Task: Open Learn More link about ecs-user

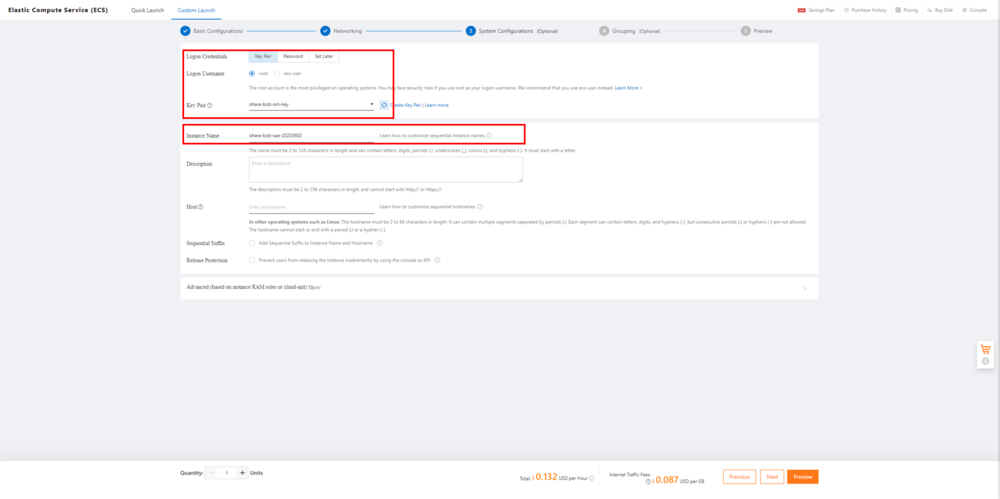Action: (x=628, y=87)
